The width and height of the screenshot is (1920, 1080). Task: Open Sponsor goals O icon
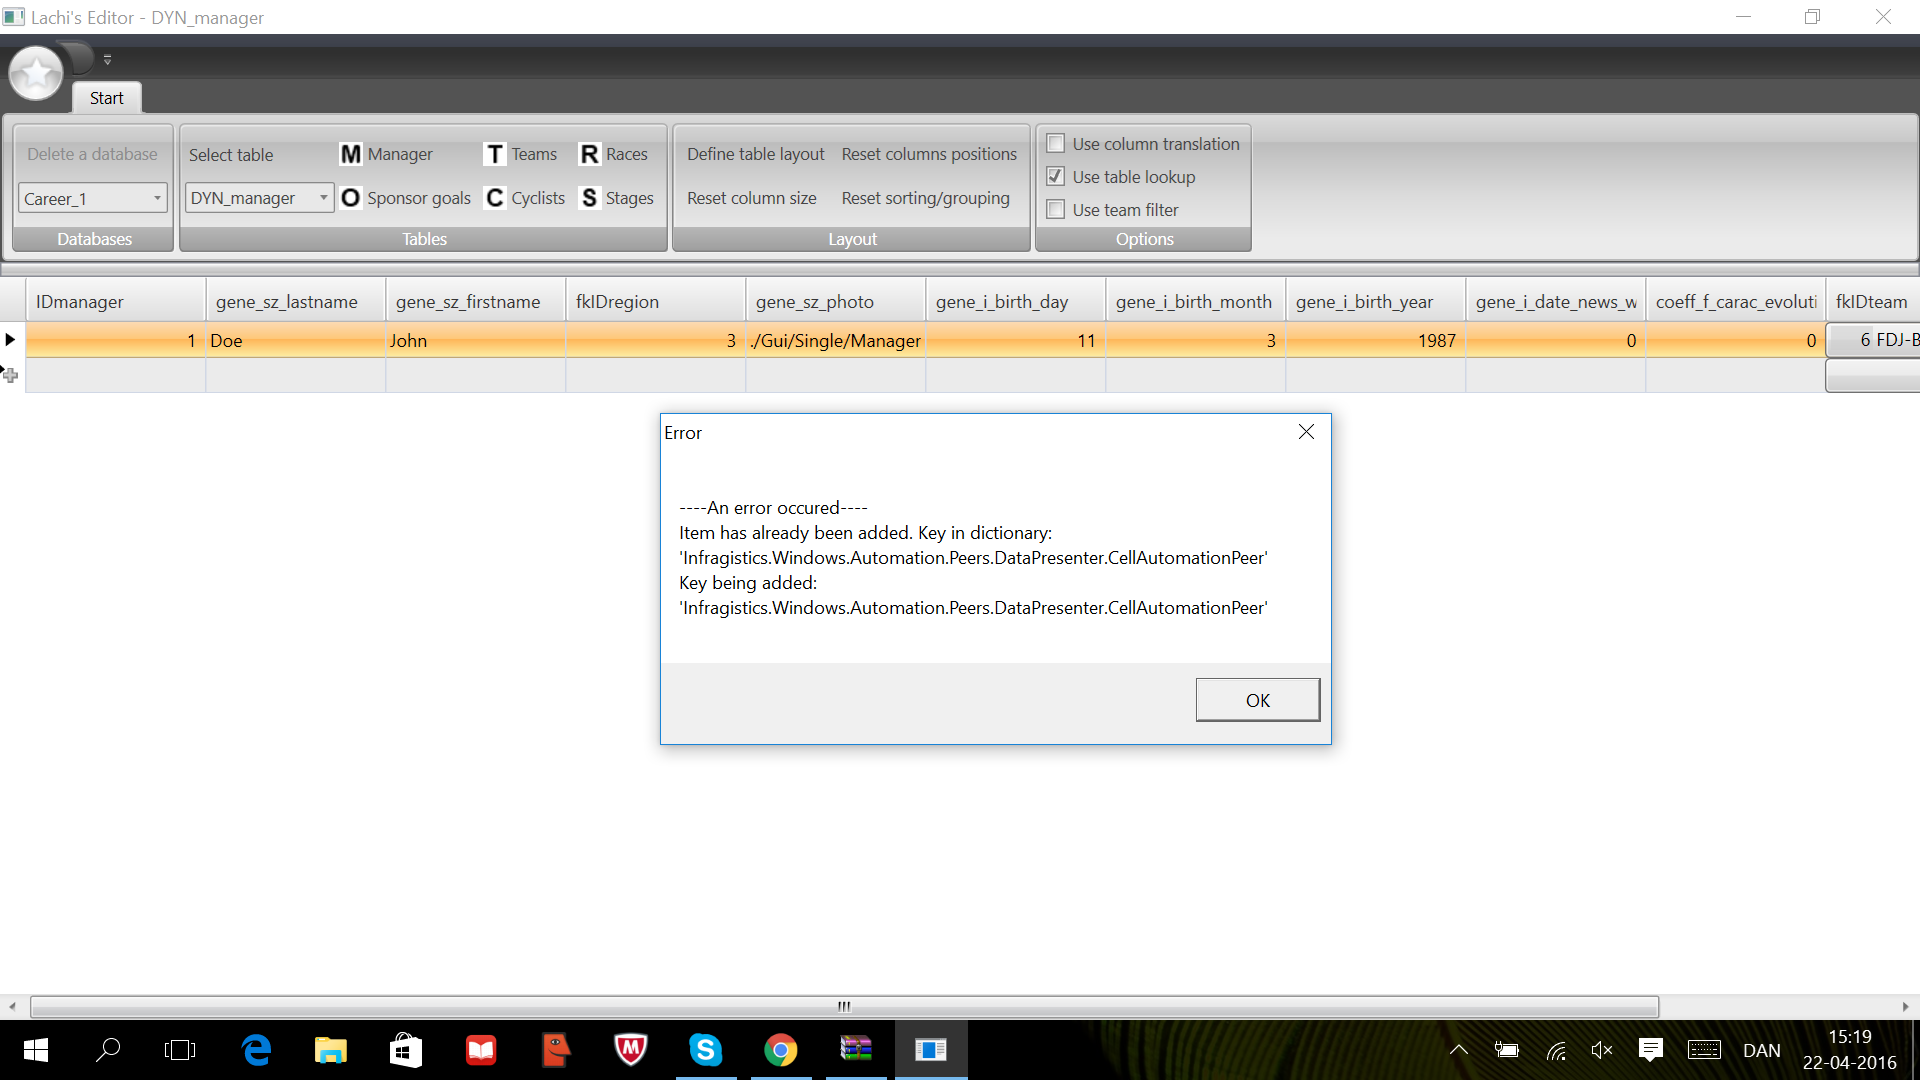click(x=350, y=198)
